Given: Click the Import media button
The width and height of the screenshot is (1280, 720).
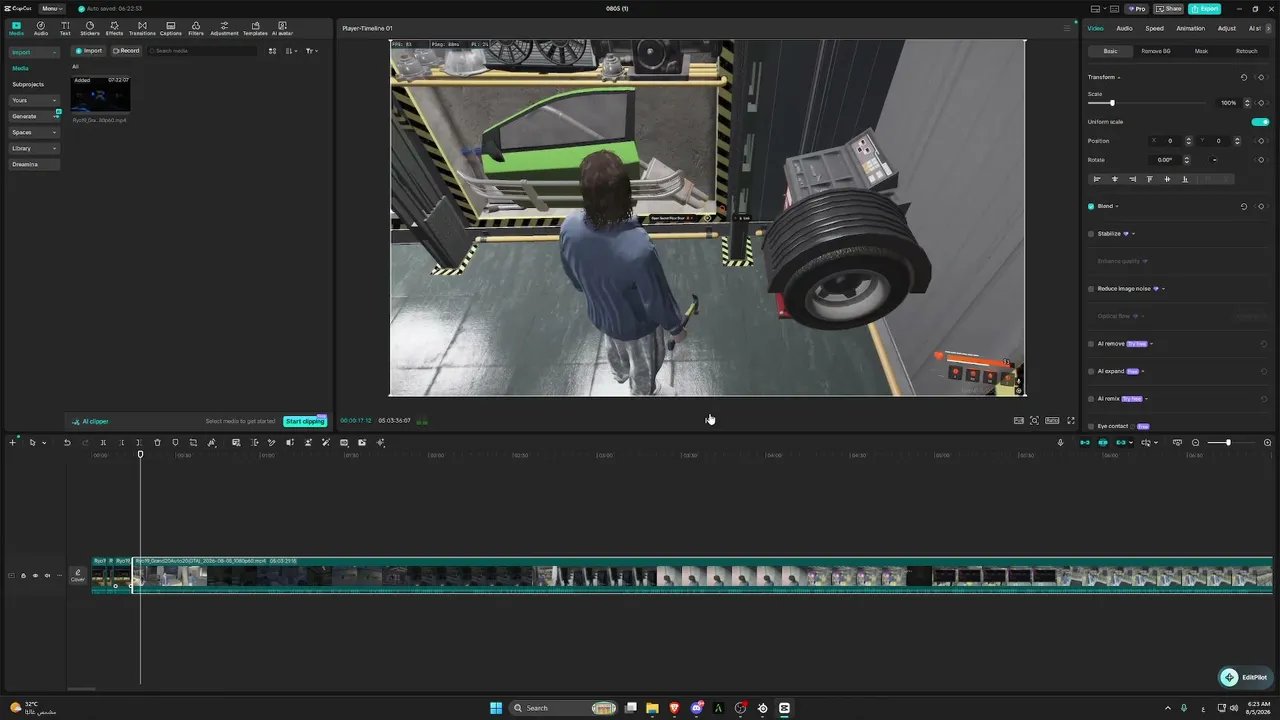Looking at the screenshot, I should click(x=89, y=51).
